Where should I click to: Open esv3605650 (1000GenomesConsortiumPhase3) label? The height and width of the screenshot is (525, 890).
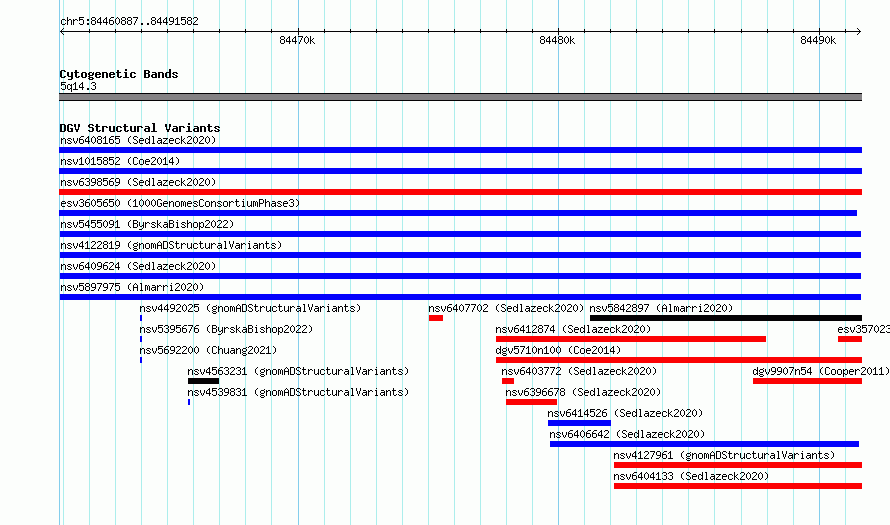tap(180, 203)
